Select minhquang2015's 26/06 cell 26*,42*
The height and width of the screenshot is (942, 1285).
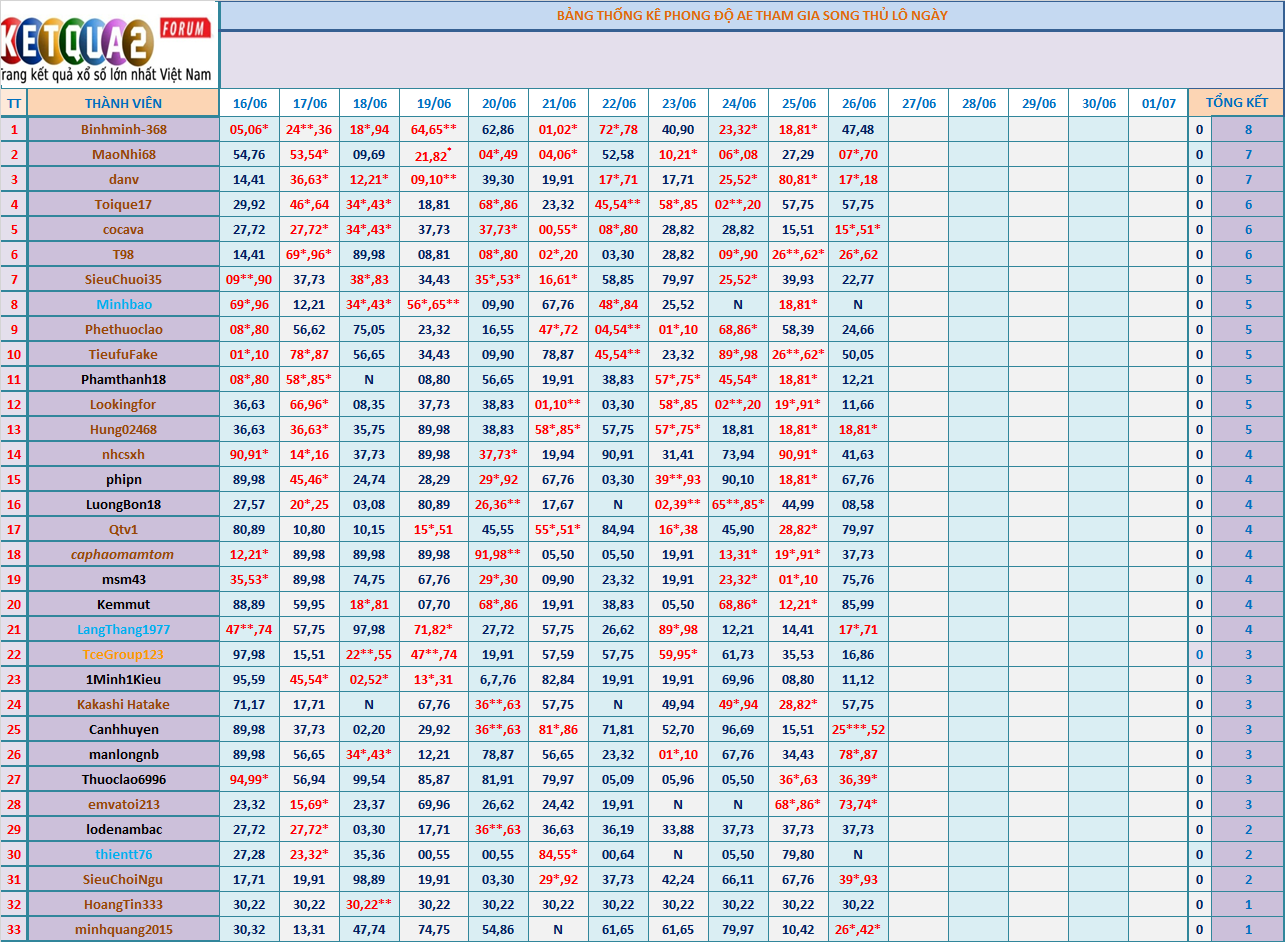858,929
